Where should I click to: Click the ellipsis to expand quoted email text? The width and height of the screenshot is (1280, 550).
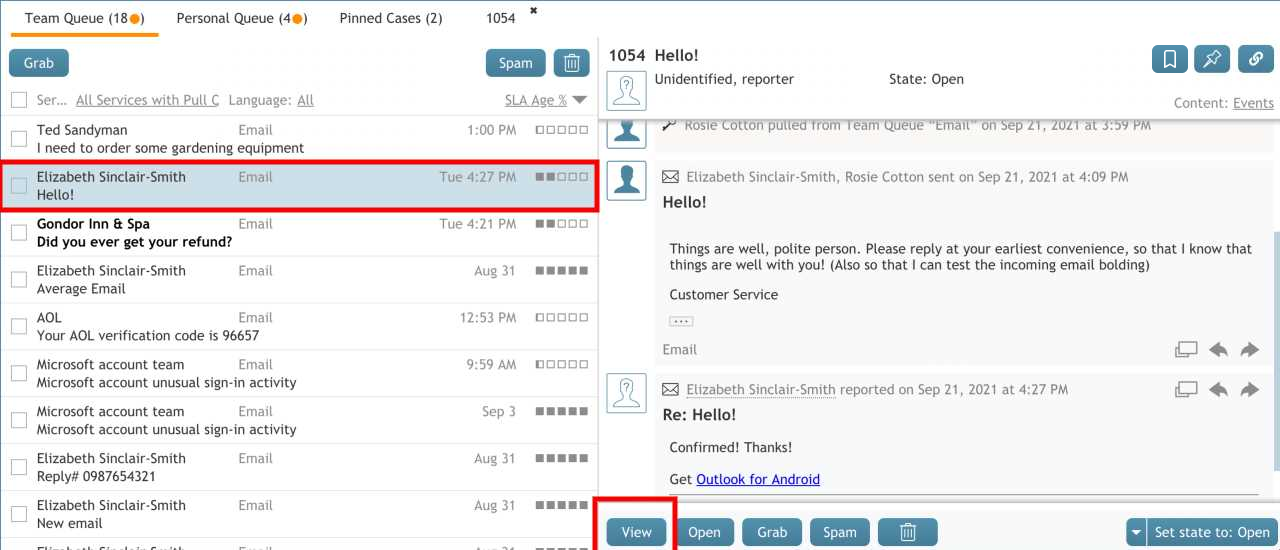[x=681, y=321]
